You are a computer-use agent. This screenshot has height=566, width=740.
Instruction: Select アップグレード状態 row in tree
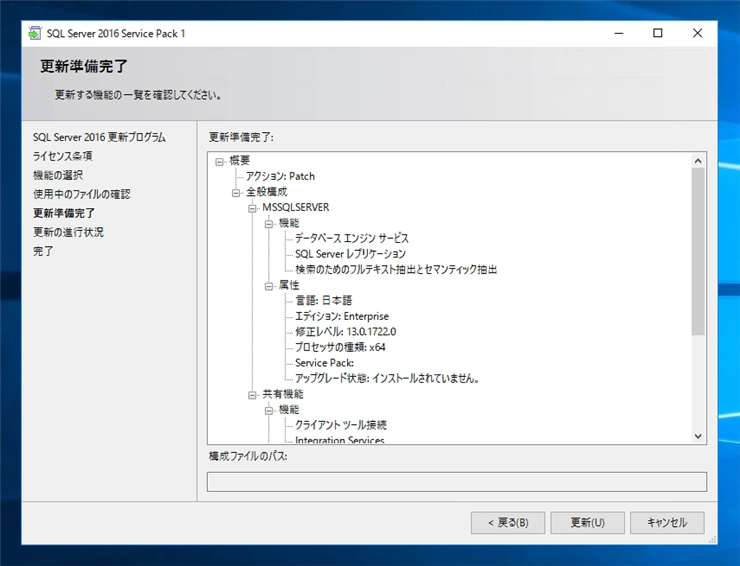[x=387, y=379]
